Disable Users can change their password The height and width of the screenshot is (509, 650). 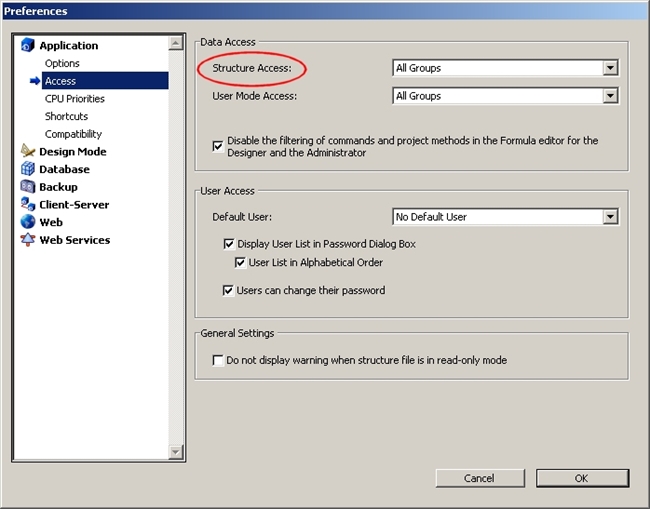click(x=229, y=291)
